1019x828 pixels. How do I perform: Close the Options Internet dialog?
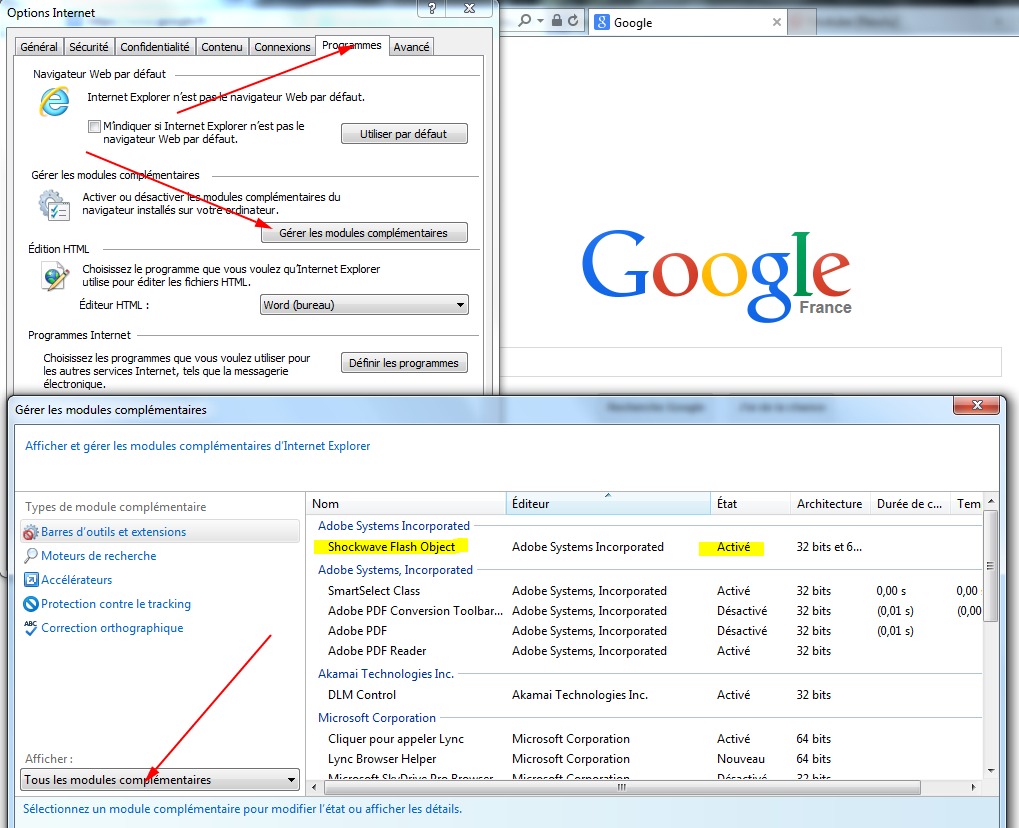(x=470, y=8)
